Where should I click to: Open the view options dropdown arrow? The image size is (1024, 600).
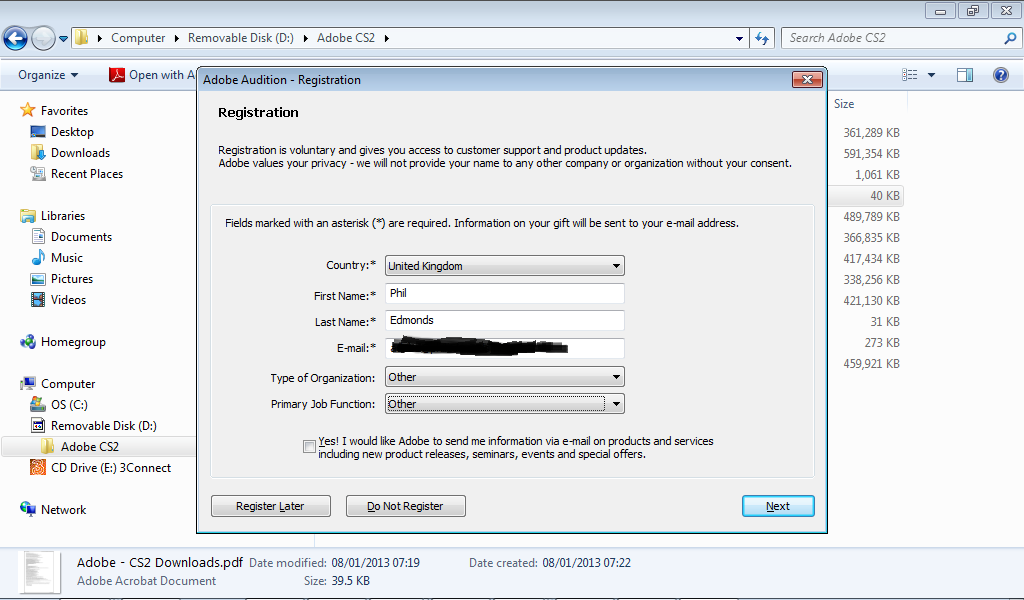(931, 75)
